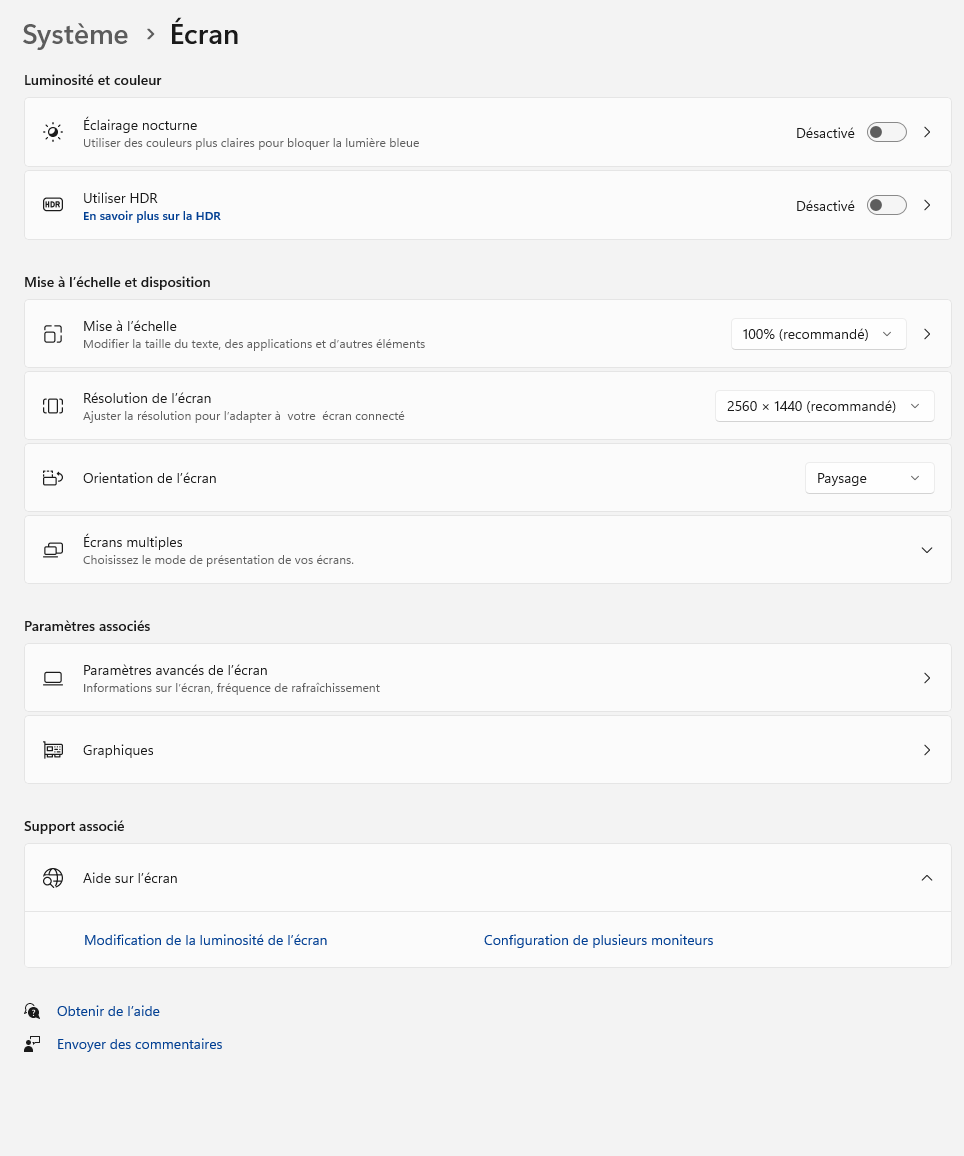Open the Paysage orientation dropdown
964x1156 pixels.
869,478
